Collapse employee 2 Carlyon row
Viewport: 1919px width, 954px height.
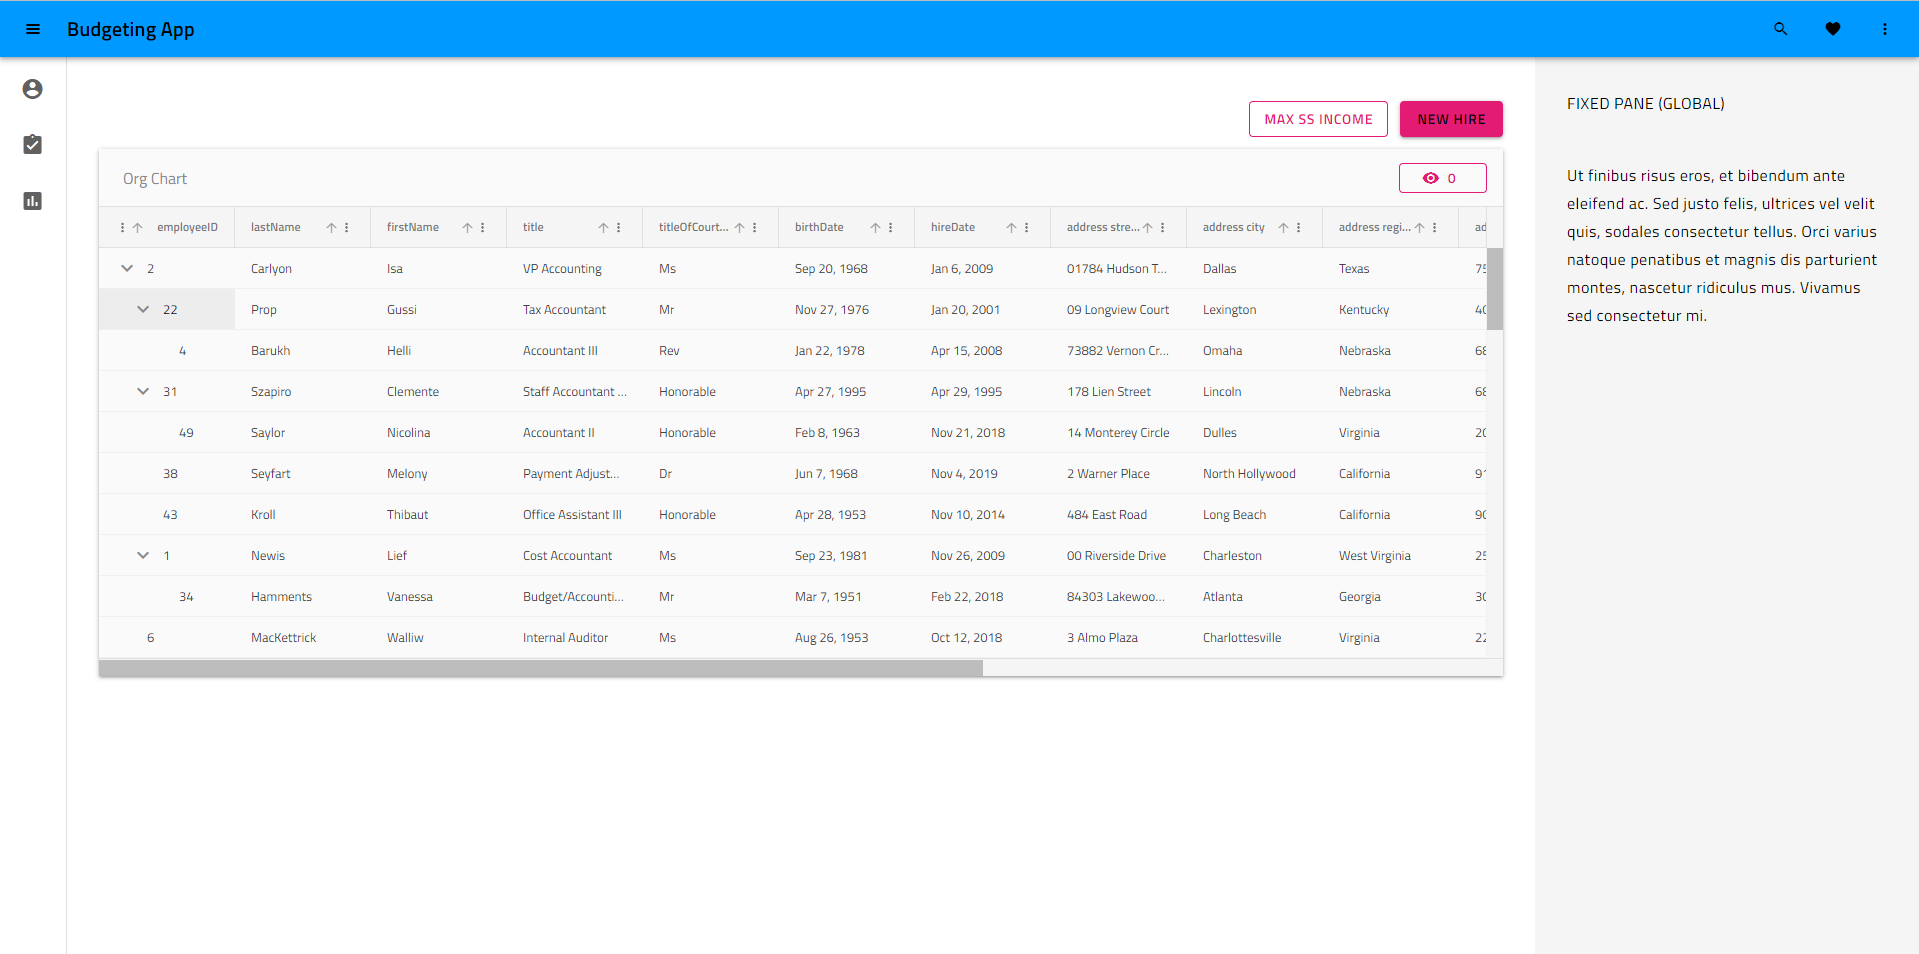pos(126,268)
